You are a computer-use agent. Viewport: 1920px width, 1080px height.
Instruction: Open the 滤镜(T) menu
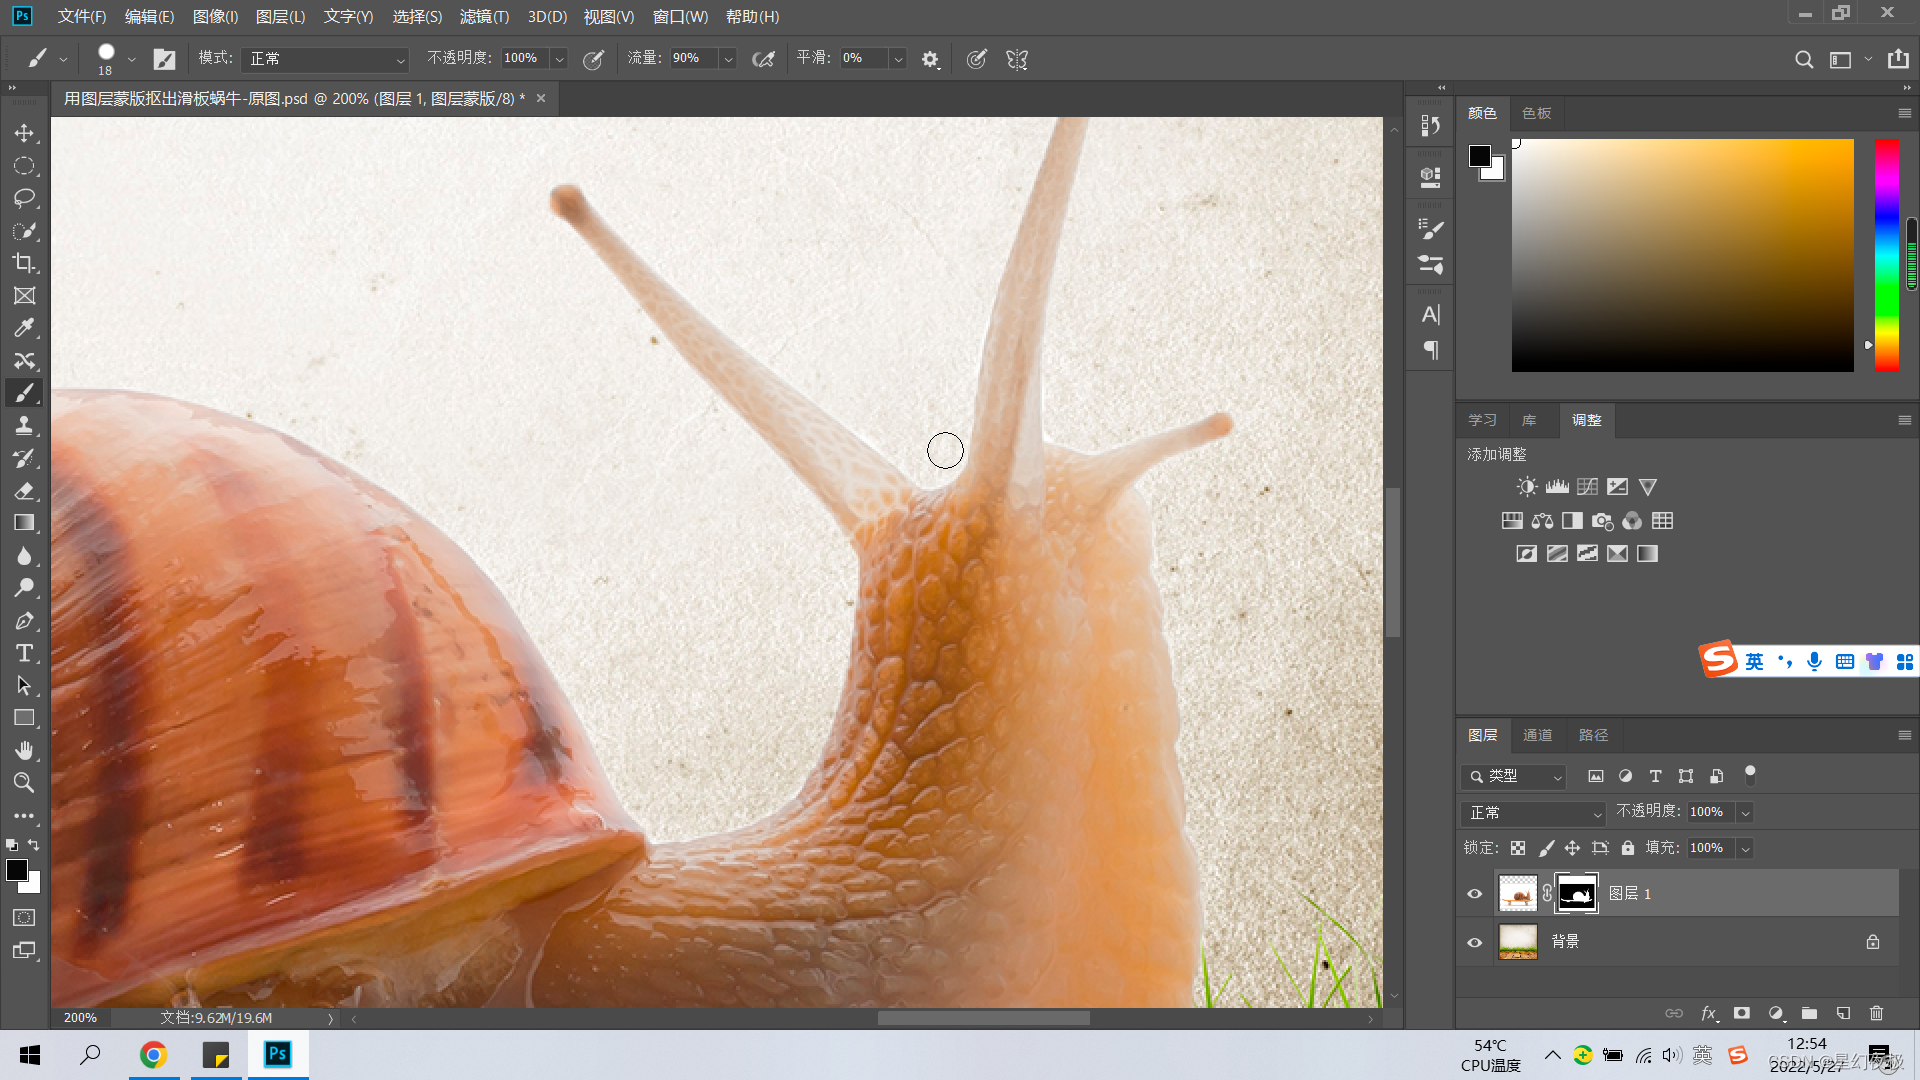click(x=484, y=17)
